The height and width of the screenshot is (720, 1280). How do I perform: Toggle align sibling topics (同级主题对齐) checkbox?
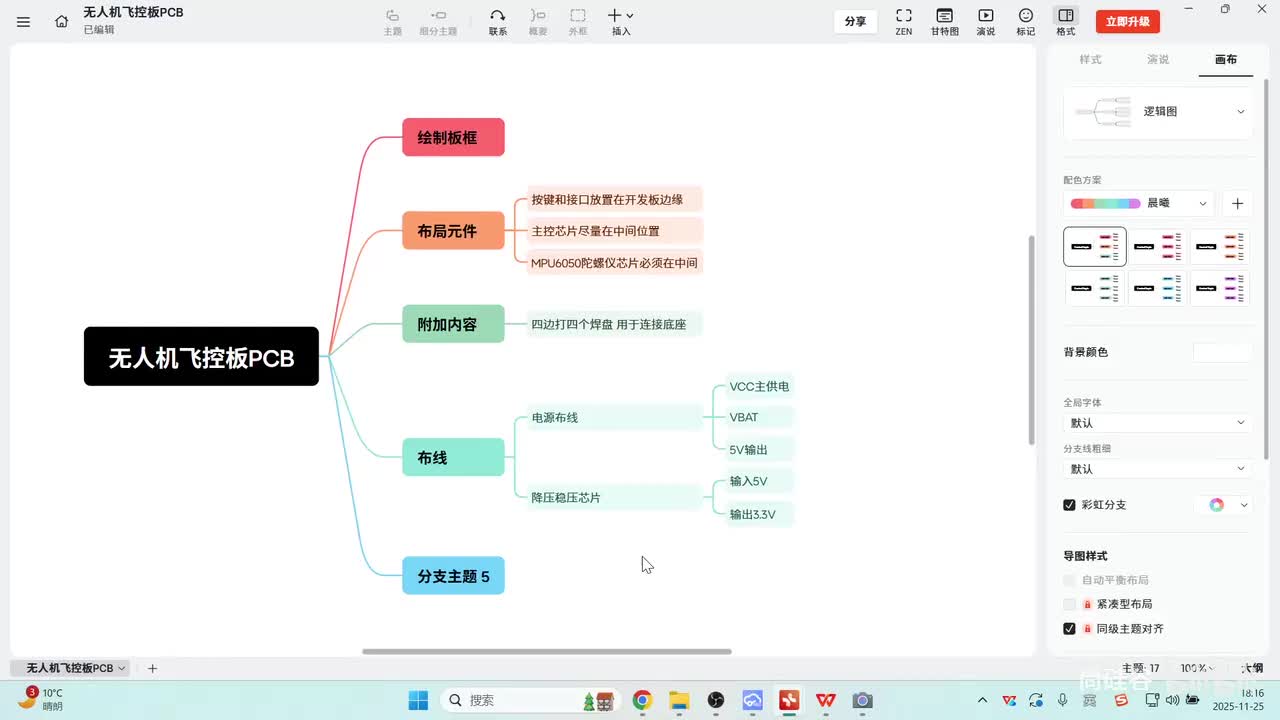[1069, 629]
